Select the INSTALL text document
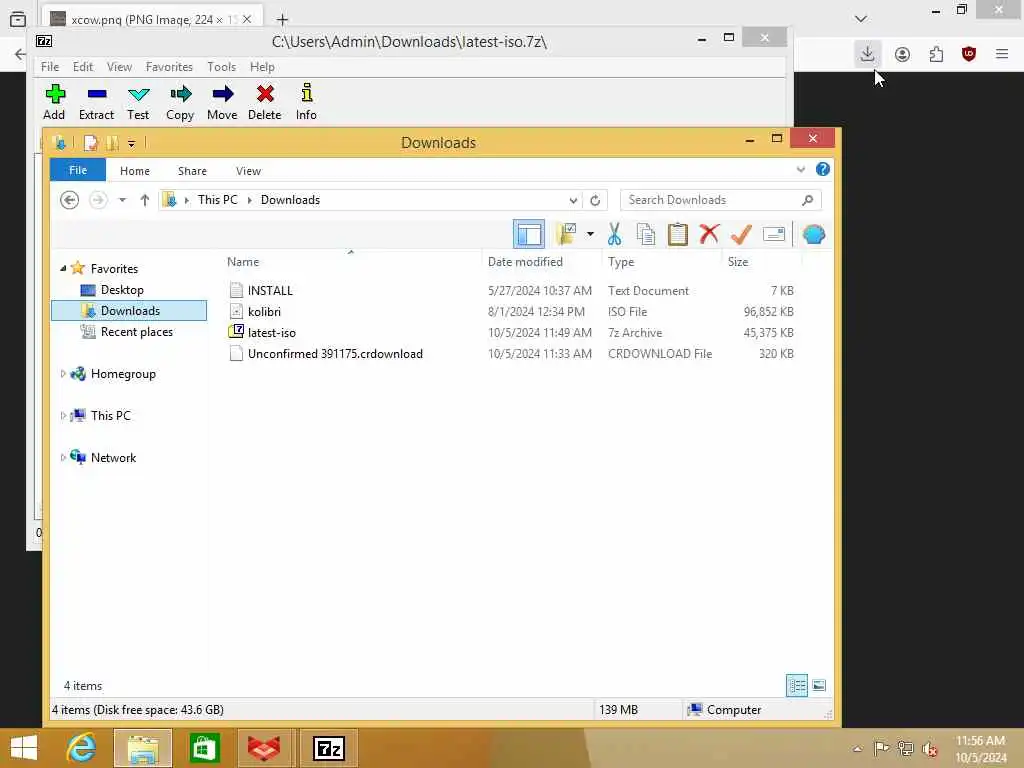Image resolution: width=1024 pixels, height=768 pixels. pyautogui.click(x=270, y=291)
